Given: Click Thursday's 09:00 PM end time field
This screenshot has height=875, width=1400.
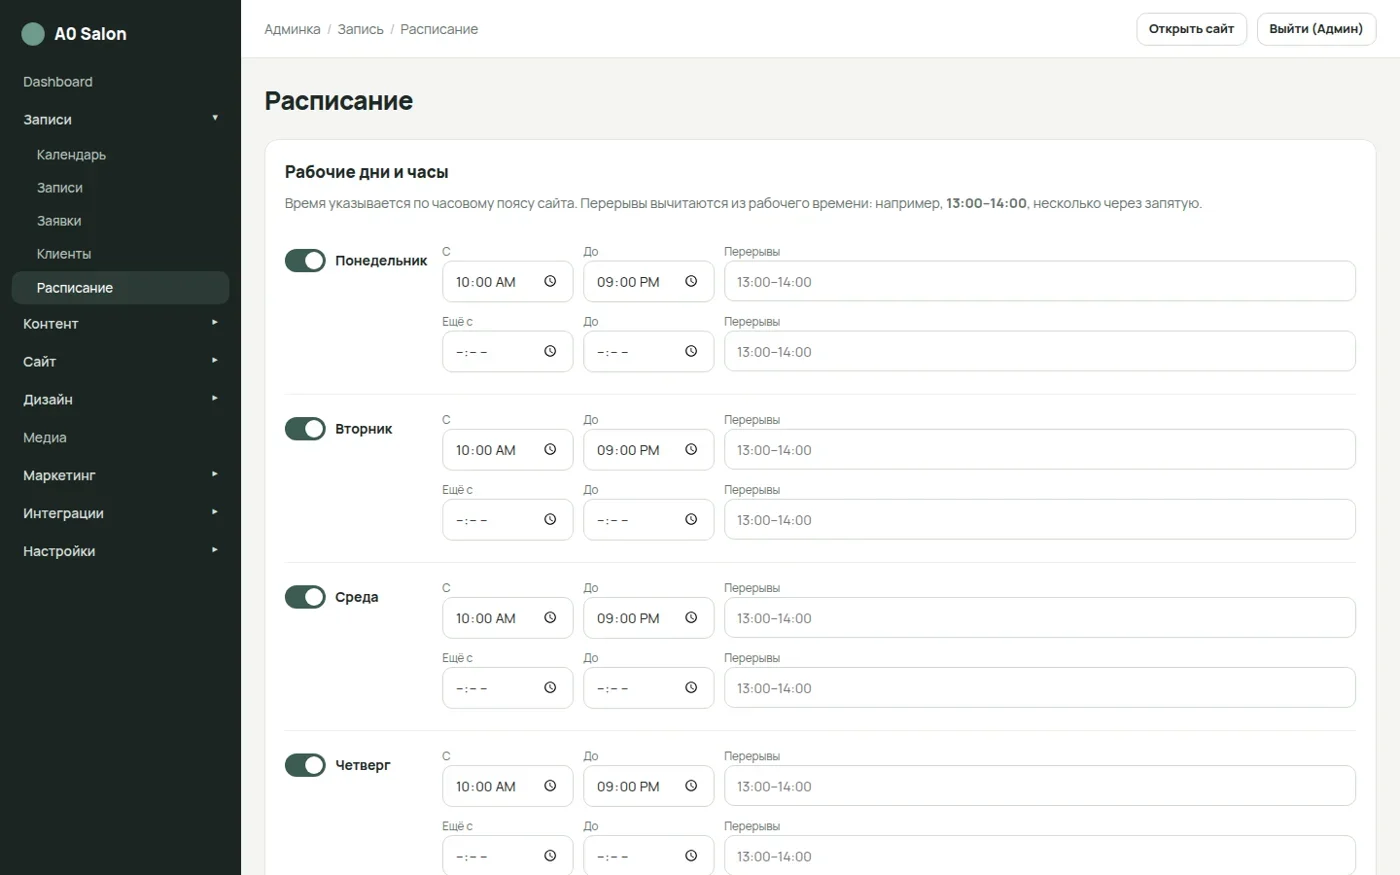Looking at the screenshot, I should [x=649, y=786].
